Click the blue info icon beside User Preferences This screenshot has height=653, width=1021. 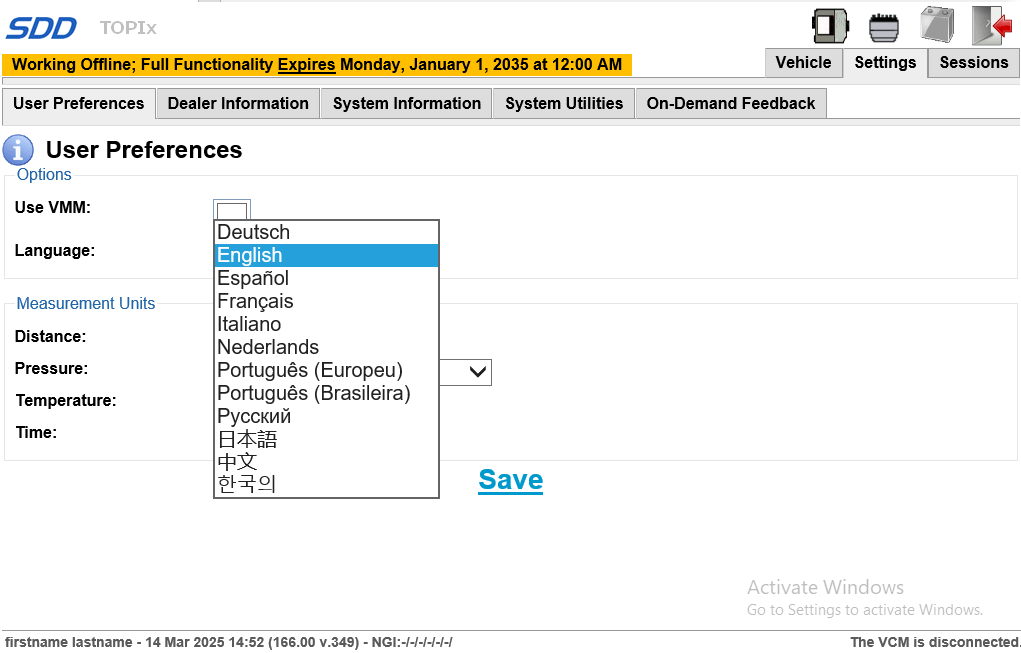(18, 150)
